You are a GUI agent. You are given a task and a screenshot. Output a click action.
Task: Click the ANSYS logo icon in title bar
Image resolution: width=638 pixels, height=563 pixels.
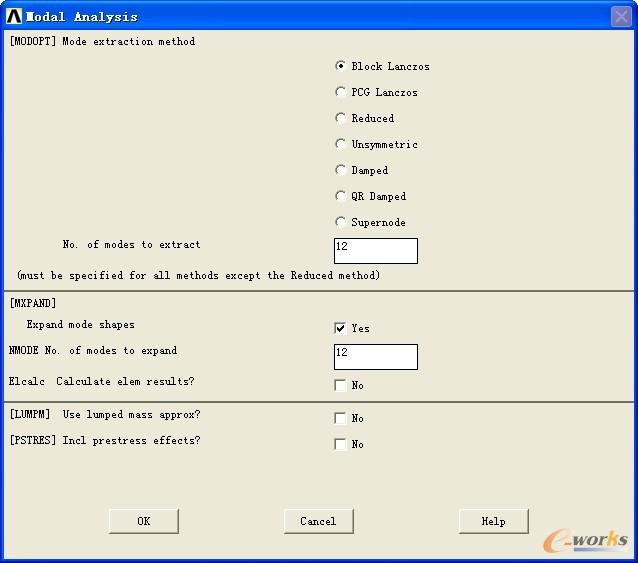(14, 16)
